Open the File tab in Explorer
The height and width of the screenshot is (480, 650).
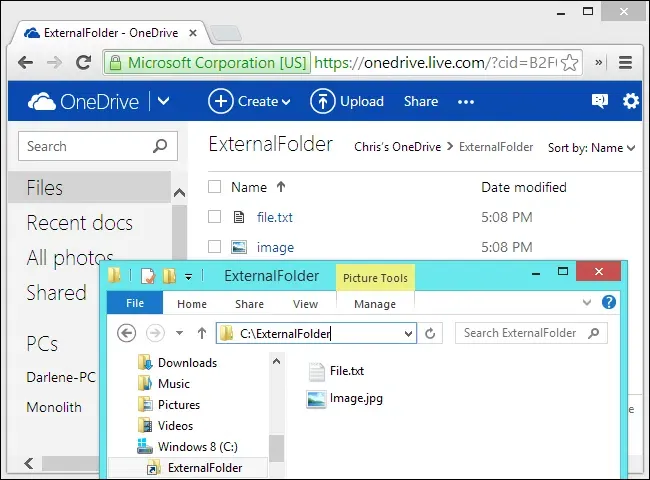click(x=135, y=304)
